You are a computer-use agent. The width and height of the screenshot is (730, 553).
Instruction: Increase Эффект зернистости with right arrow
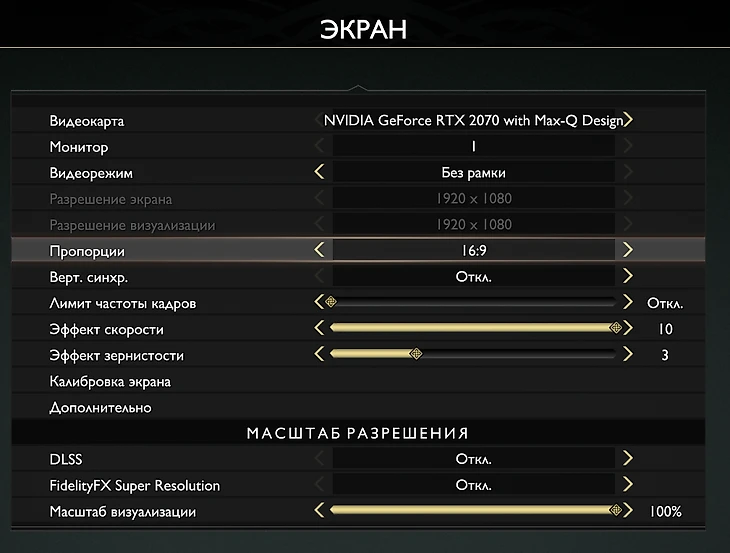coord(628,354)
